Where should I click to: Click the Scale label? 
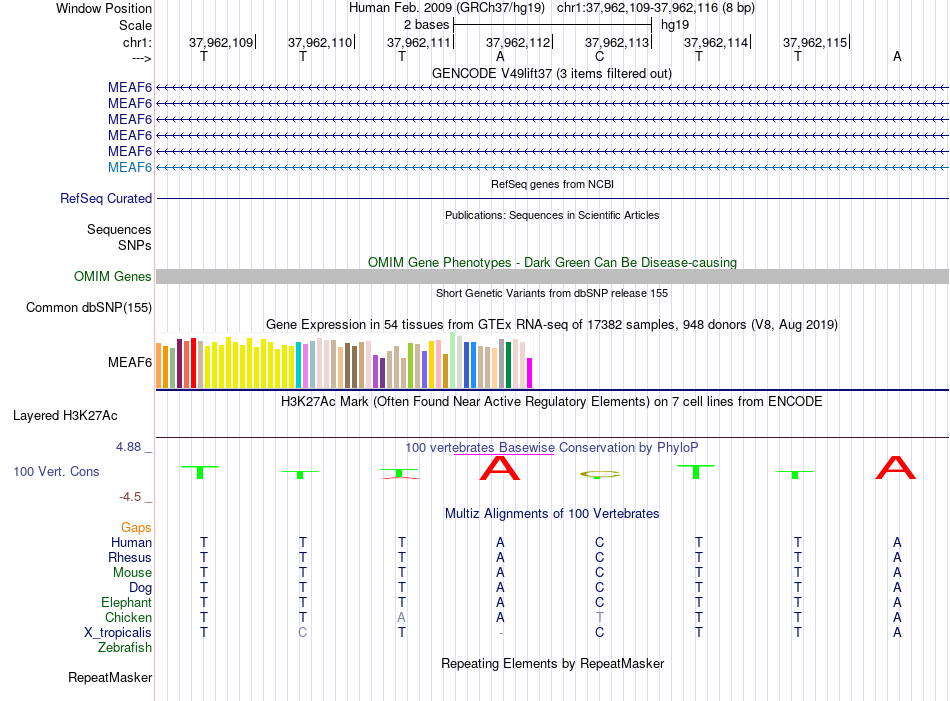pyautogui.click(x=135, y=25)
